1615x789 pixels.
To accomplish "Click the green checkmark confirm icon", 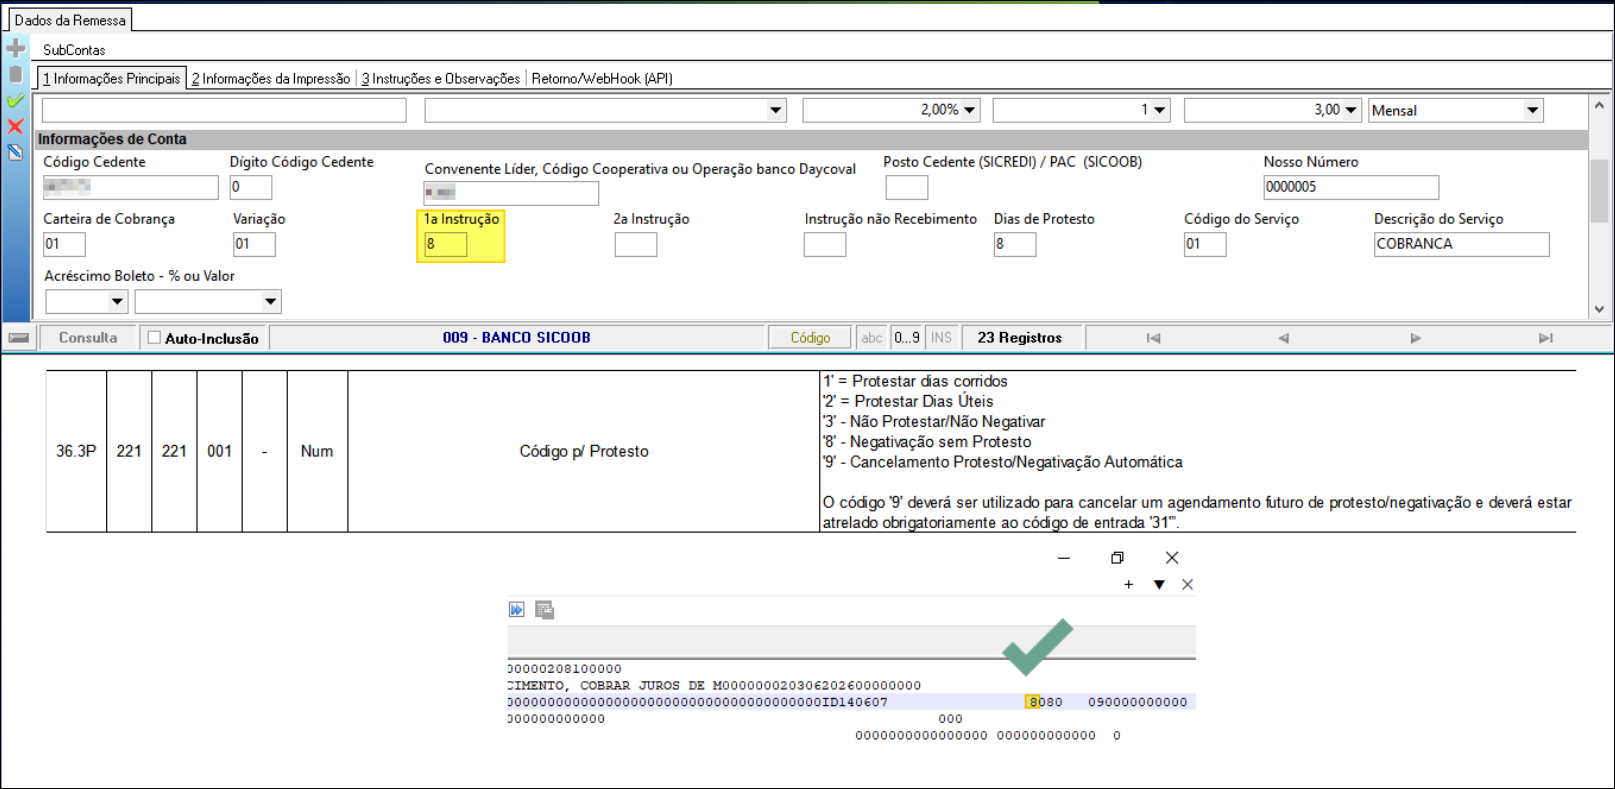I will [x=15, y=100].
